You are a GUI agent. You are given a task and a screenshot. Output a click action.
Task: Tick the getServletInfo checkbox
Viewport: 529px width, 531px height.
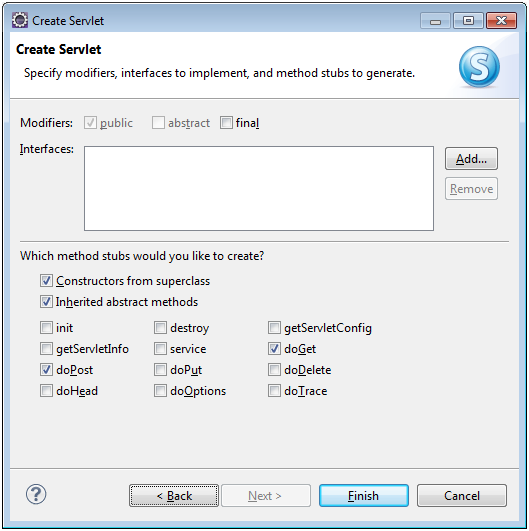click(46, 349)
